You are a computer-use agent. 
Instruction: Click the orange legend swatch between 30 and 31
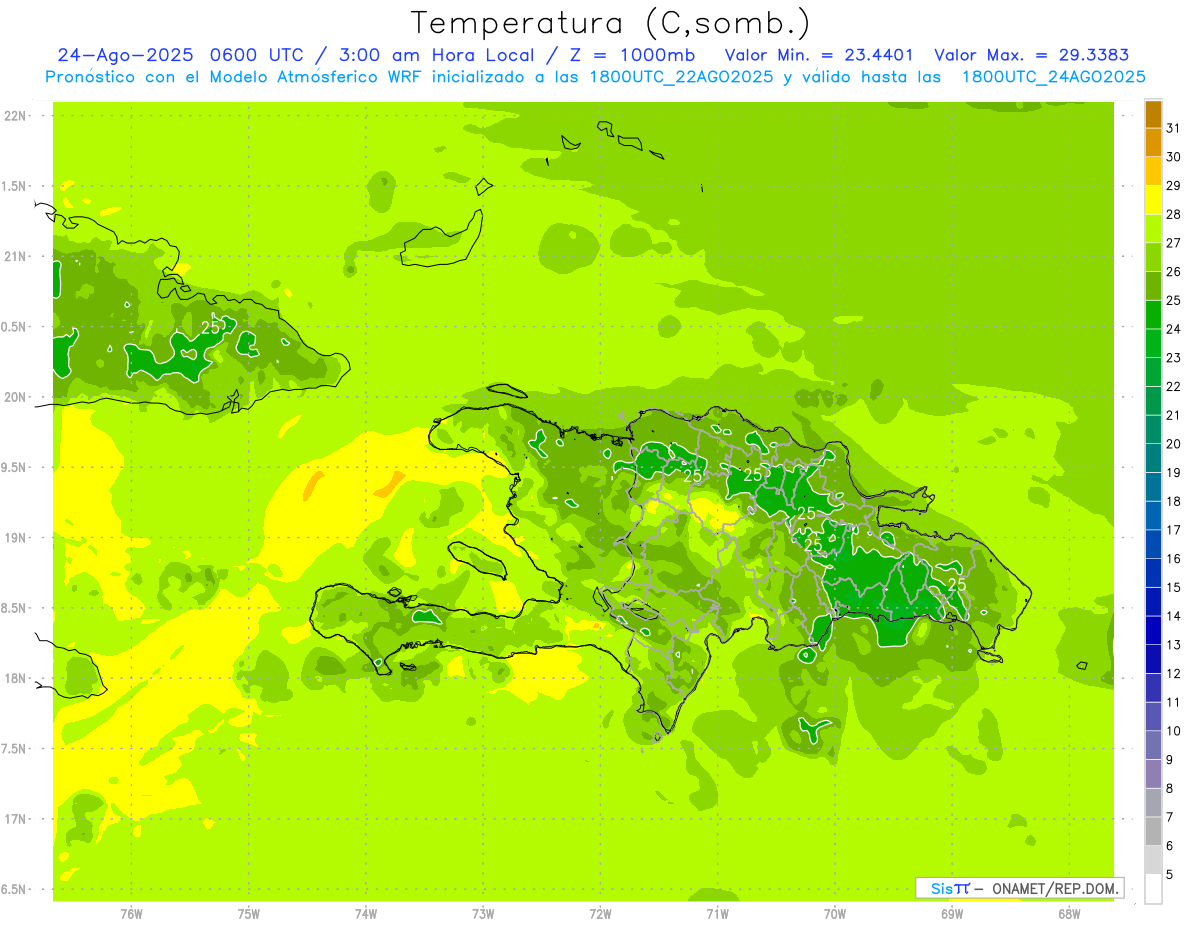click(x=1153, y=143)
